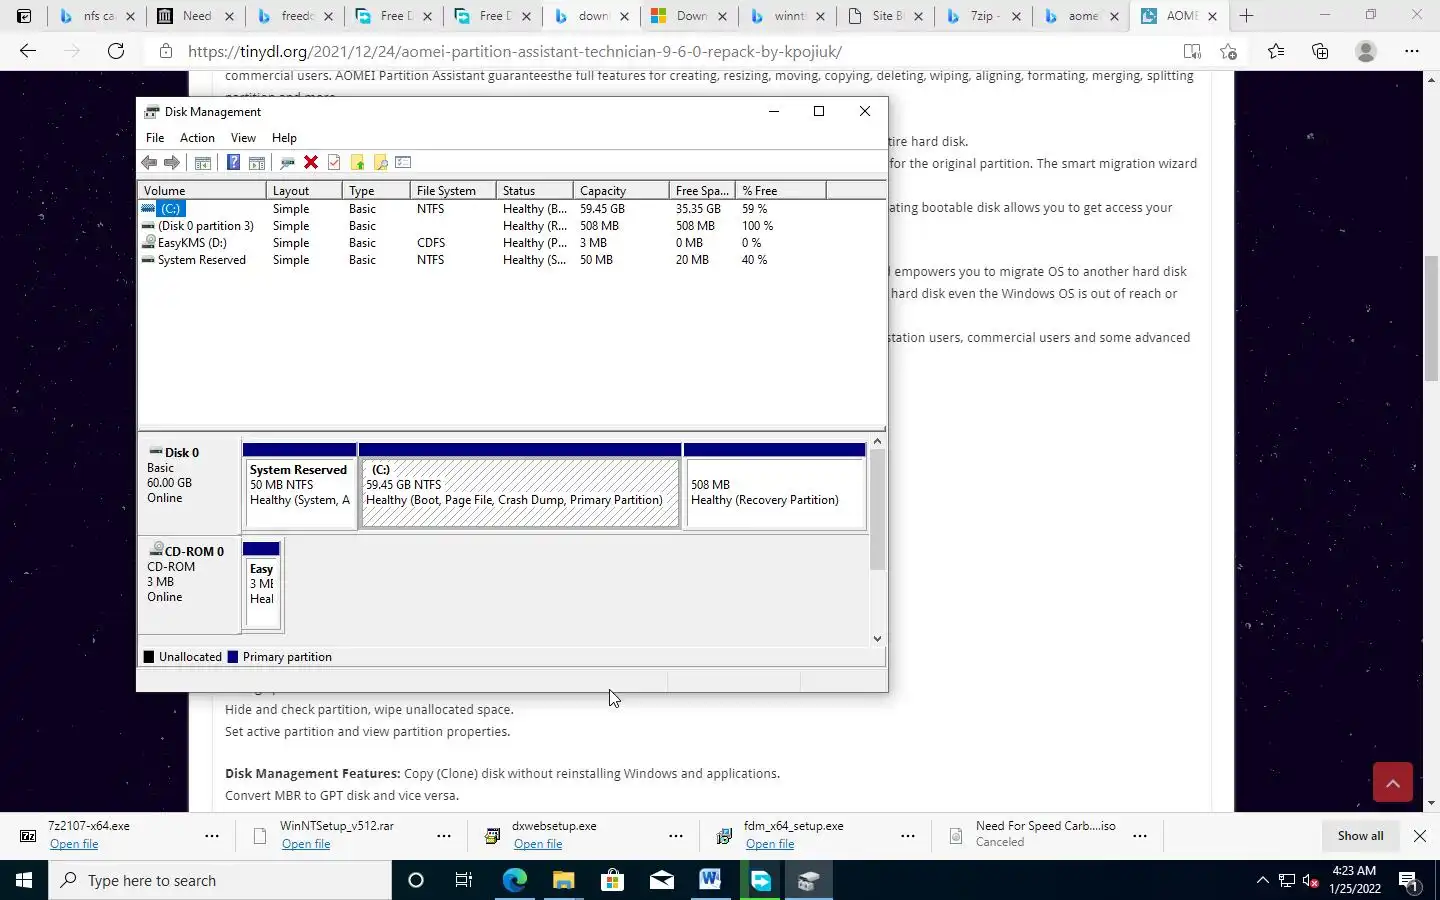Open the browser Favorites list icon
1440x900 pixels.
click(1276, 51)
